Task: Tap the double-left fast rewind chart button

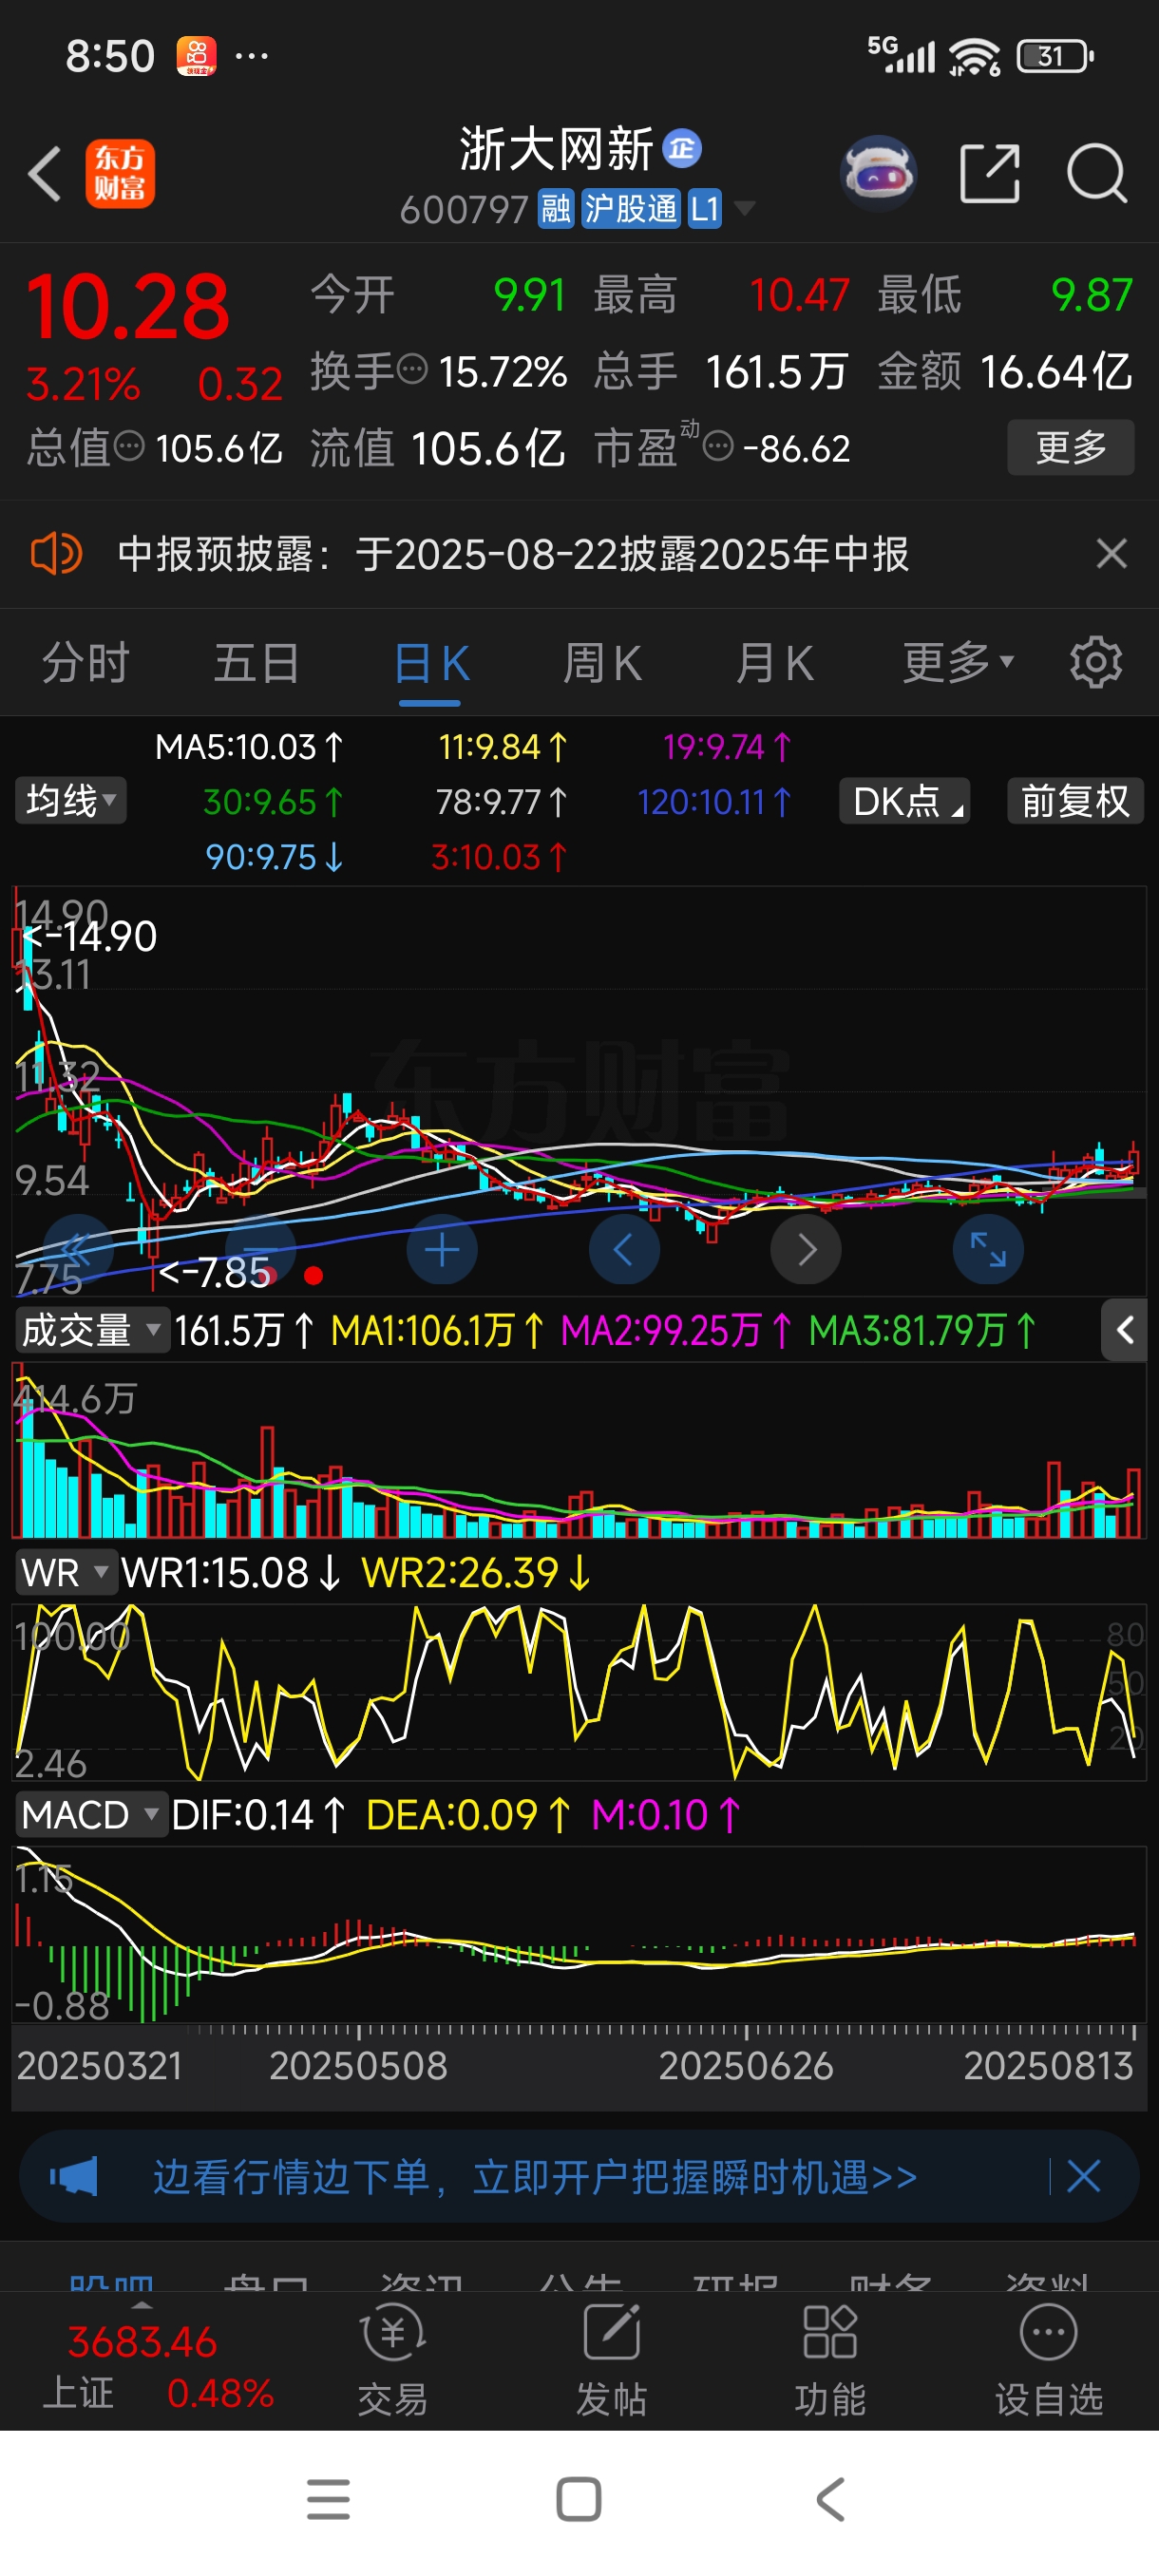Action: [77, 1249]
